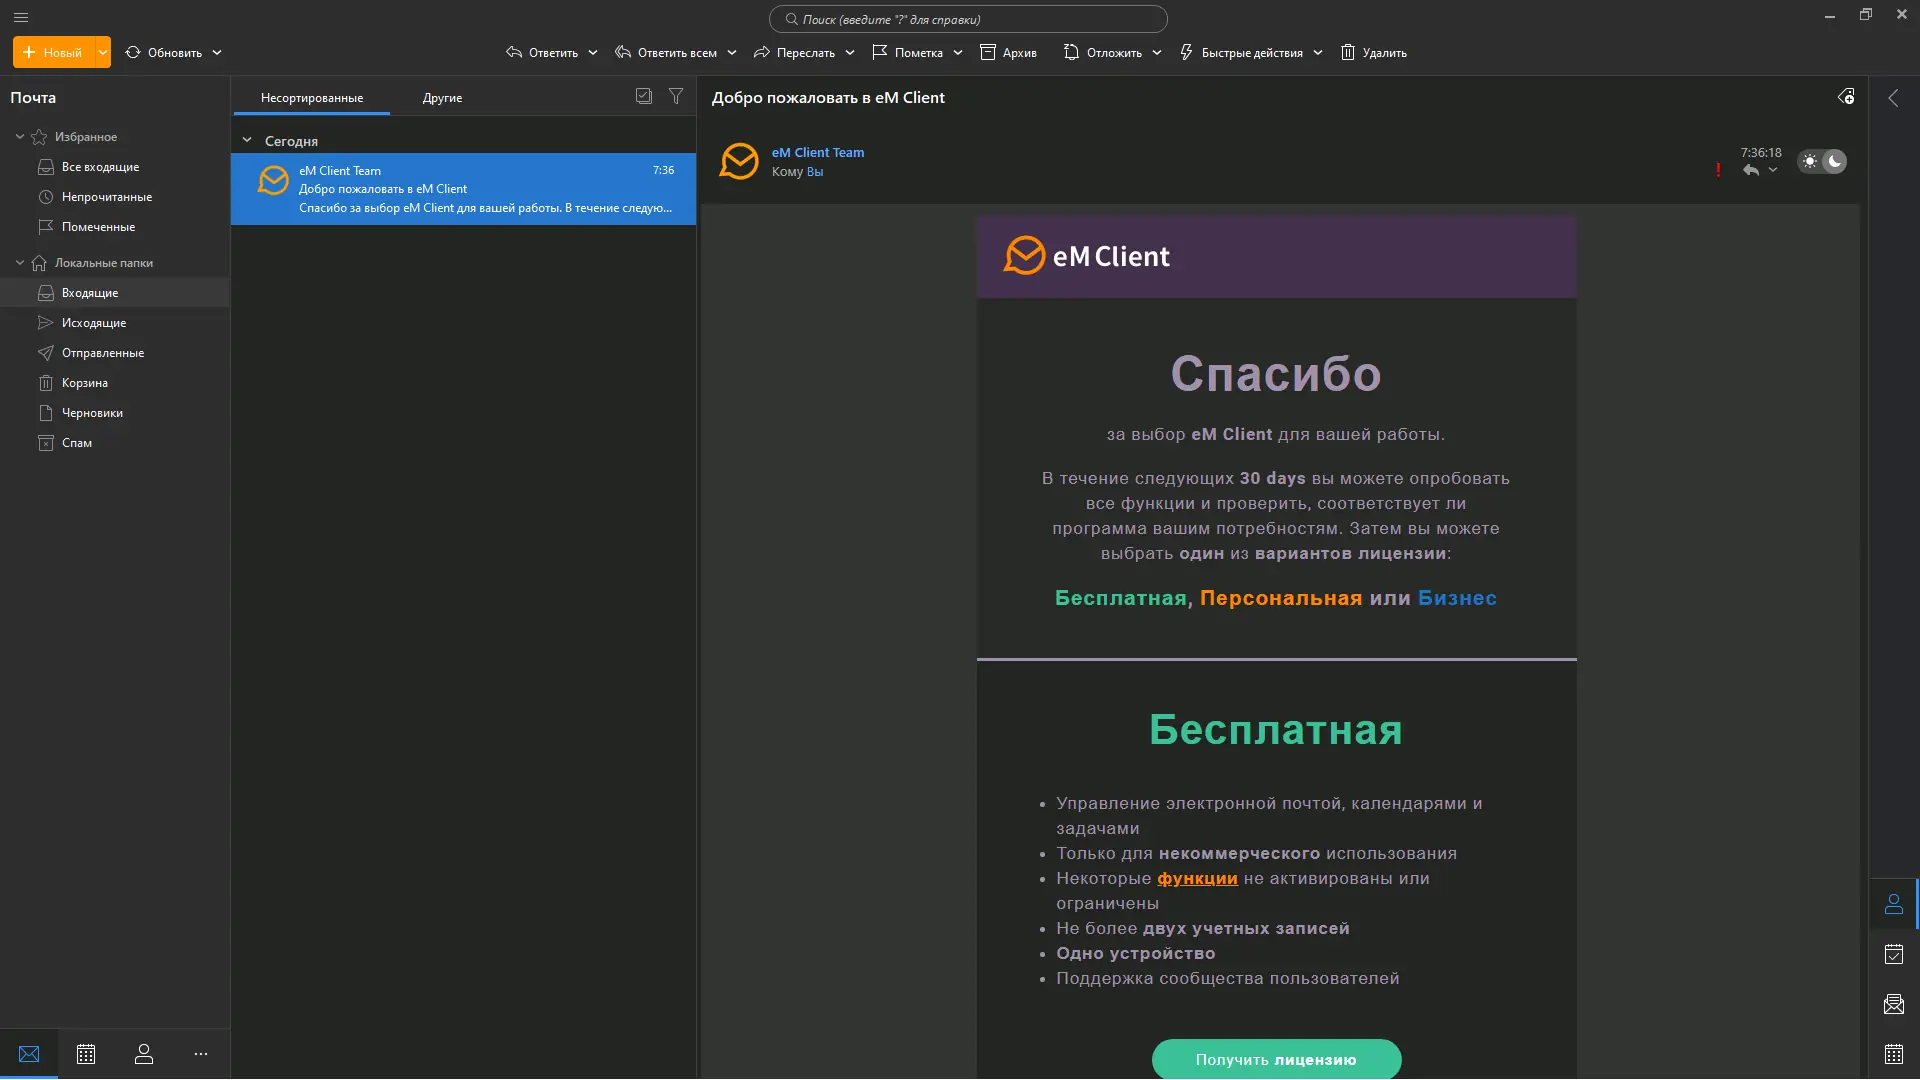Toggle select-messages checkbox icon in list header
Screen dimensions: 1920x1080
click(644, 96)
